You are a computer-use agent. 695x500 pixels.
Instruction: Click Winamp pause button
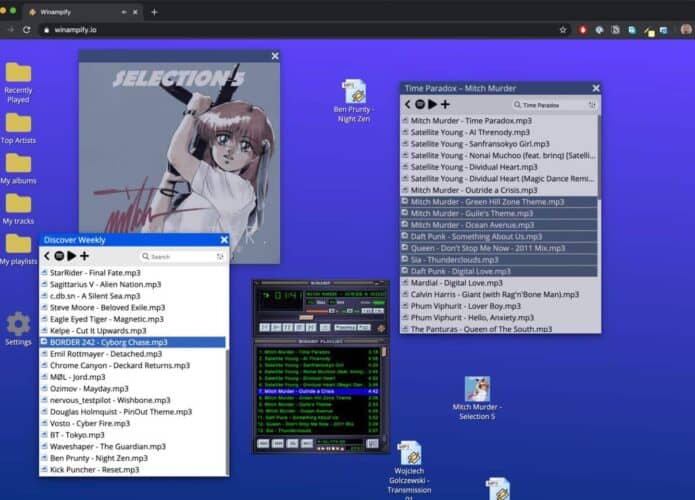(x=288, y=328)
